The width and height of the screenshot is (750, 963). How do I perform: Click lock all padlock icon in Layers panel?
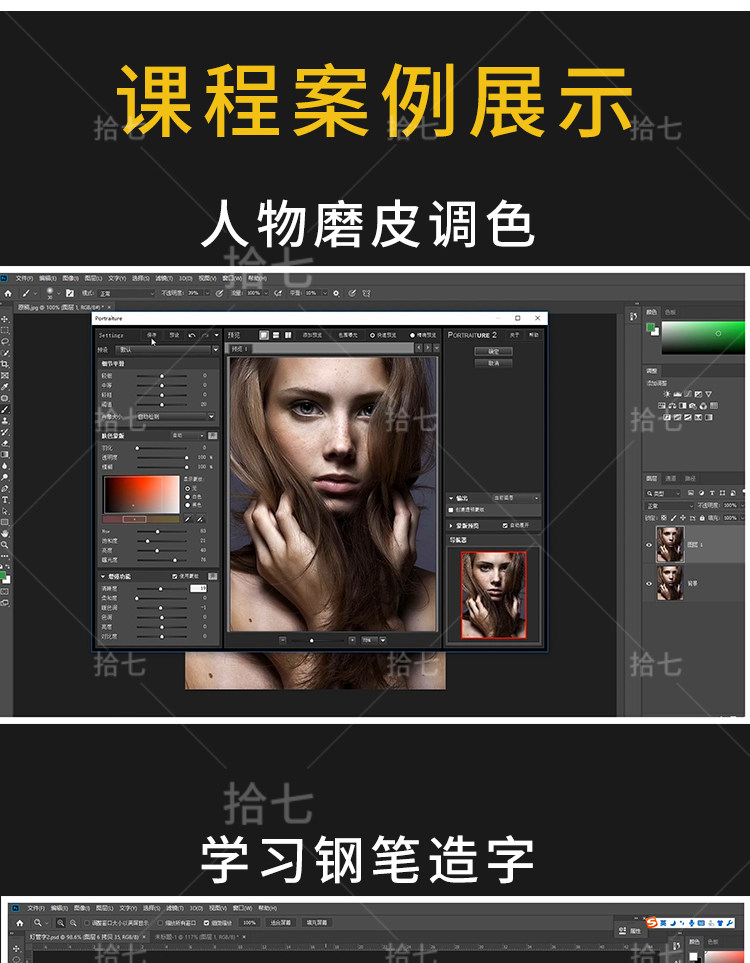point(702,518)
